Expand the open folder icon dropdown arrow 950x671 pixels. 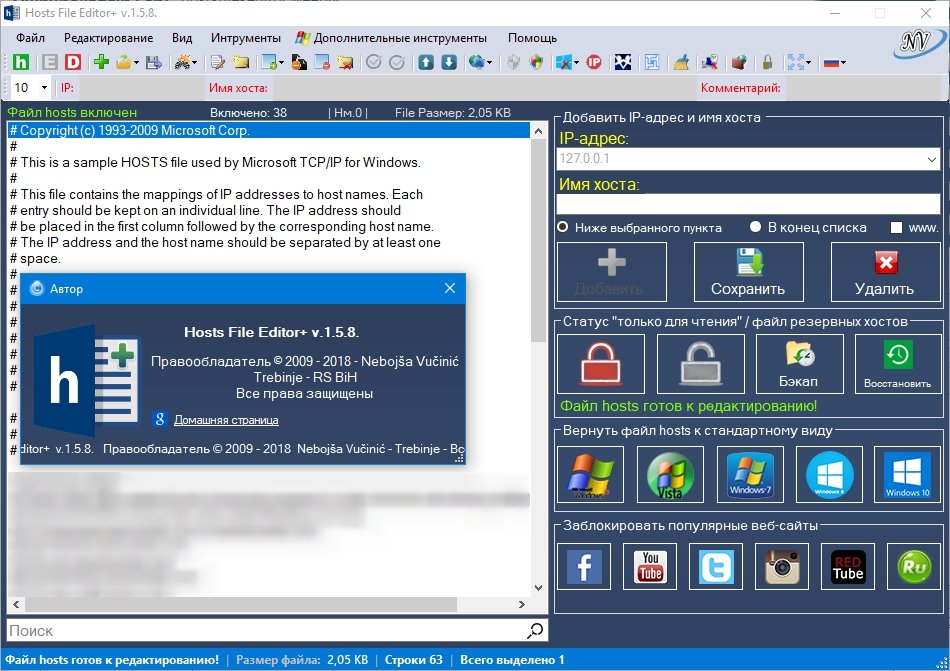click(x=136, y=62)
